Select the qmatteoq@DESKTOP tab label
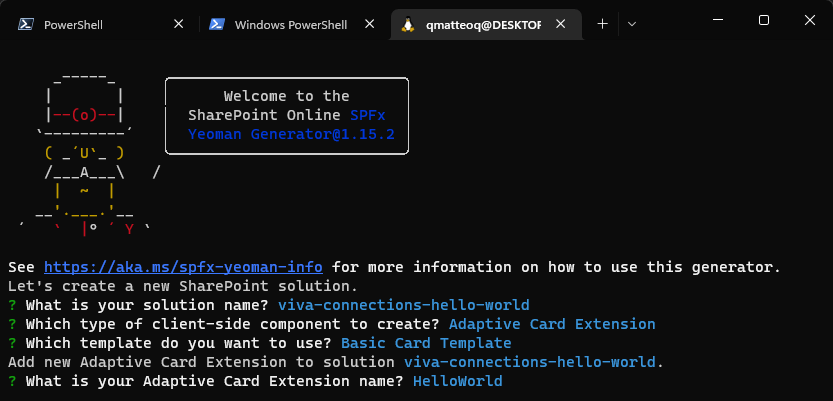 (x=482, y=25)
